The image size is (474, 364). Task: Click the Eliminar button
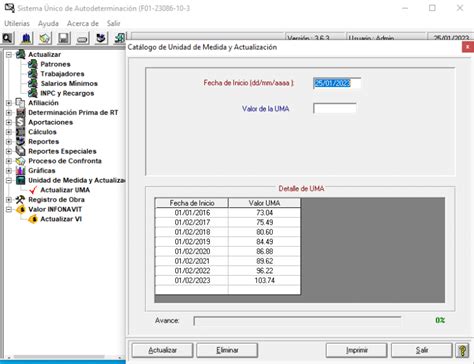coord(227,350)
